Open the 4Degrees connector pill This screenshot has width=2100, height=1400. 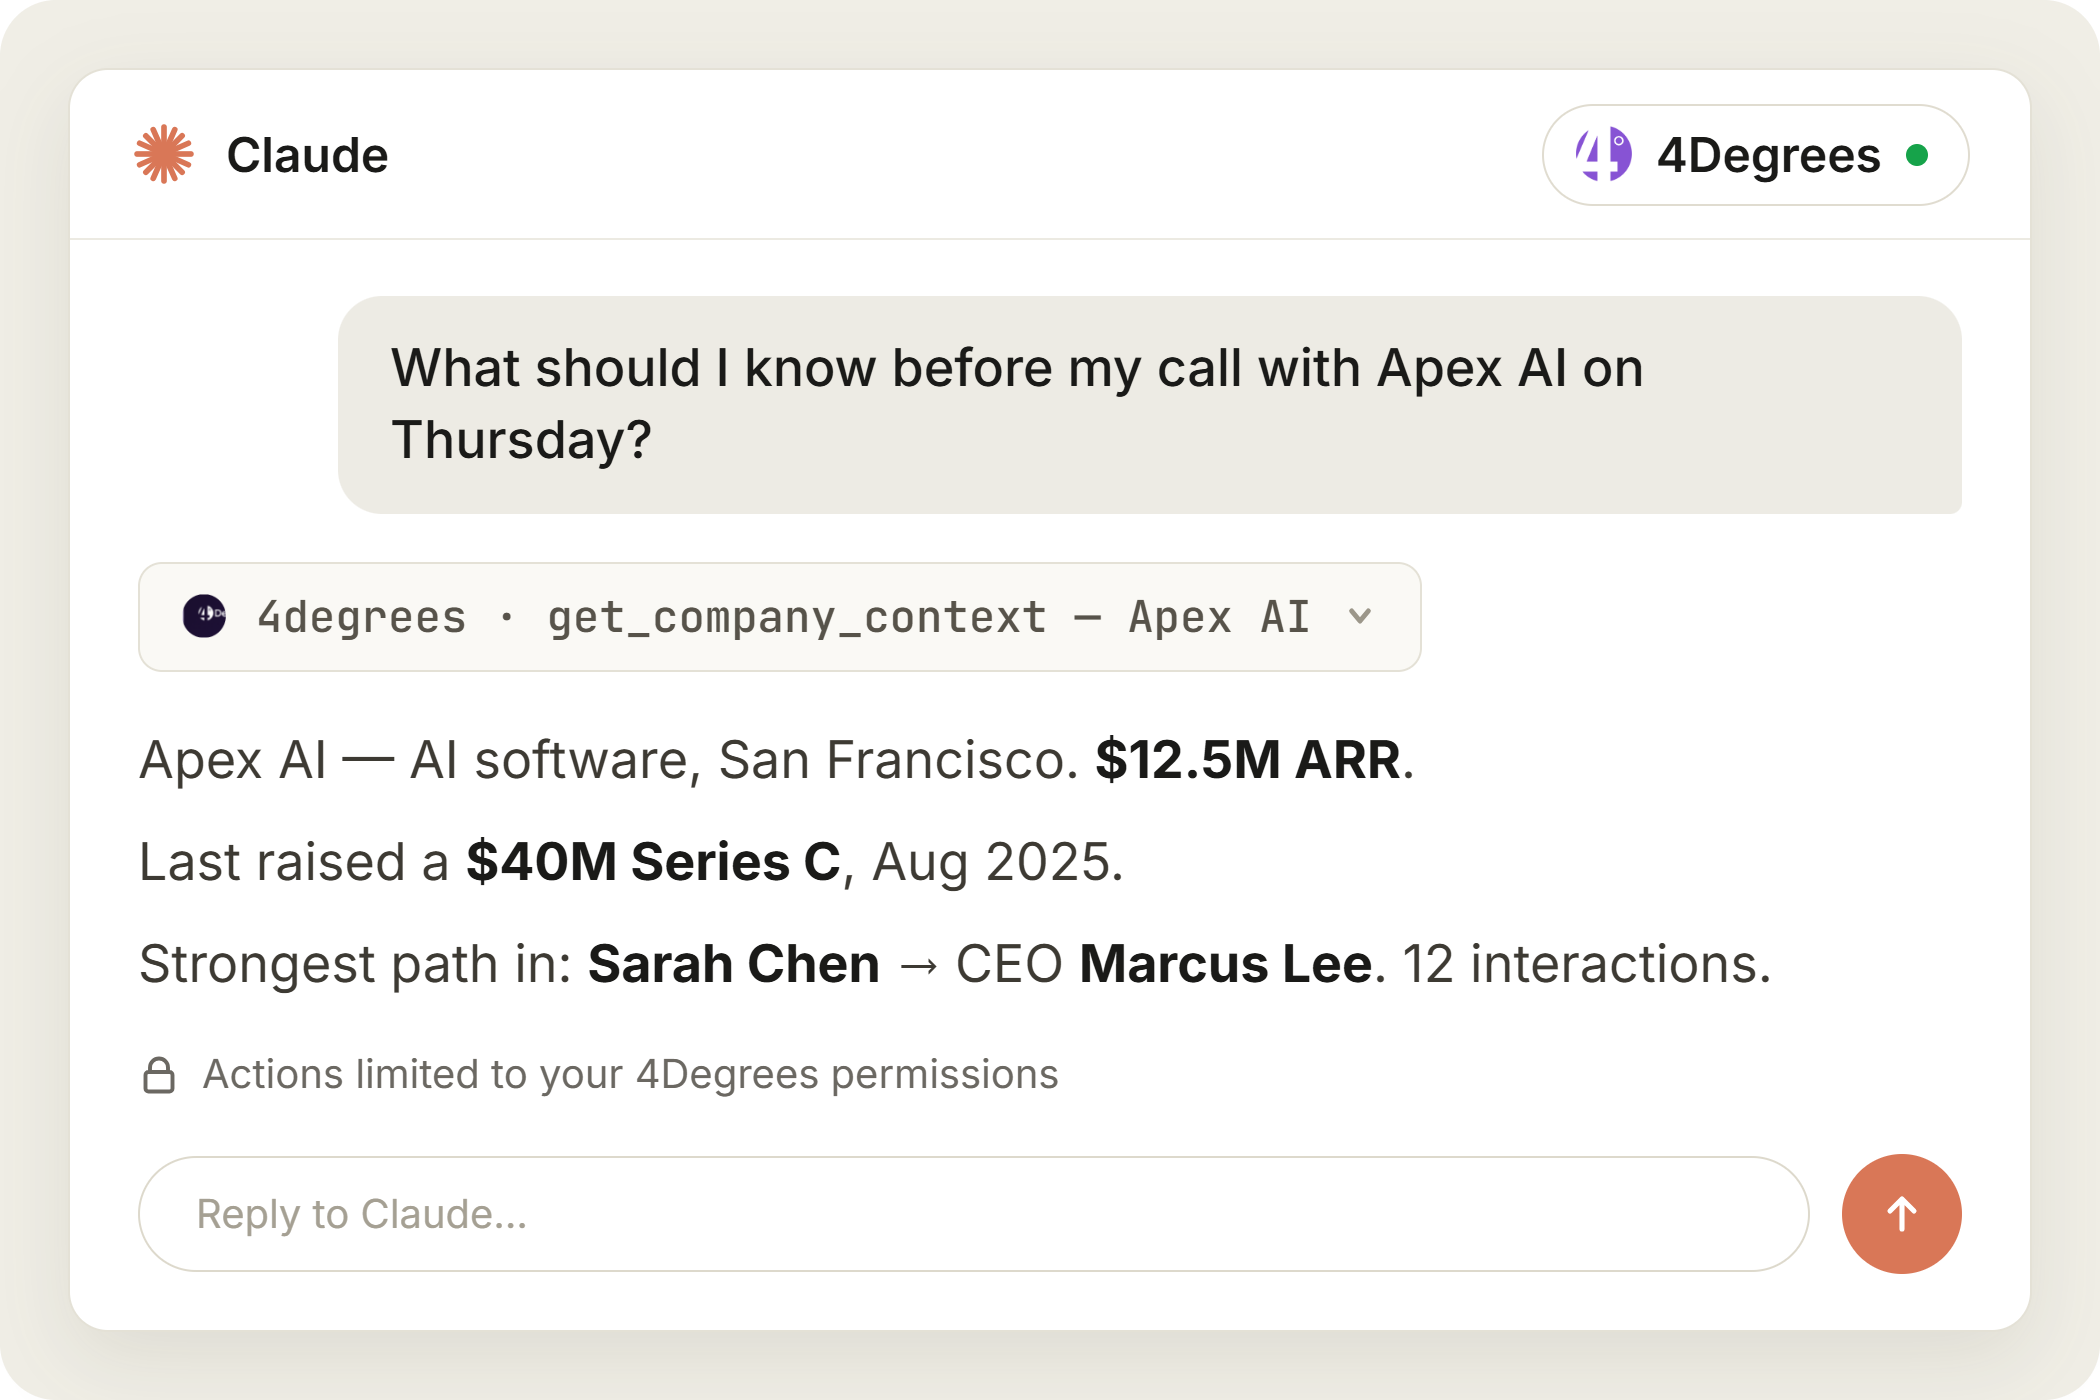pyautogui.click(x=1755, y=155)
